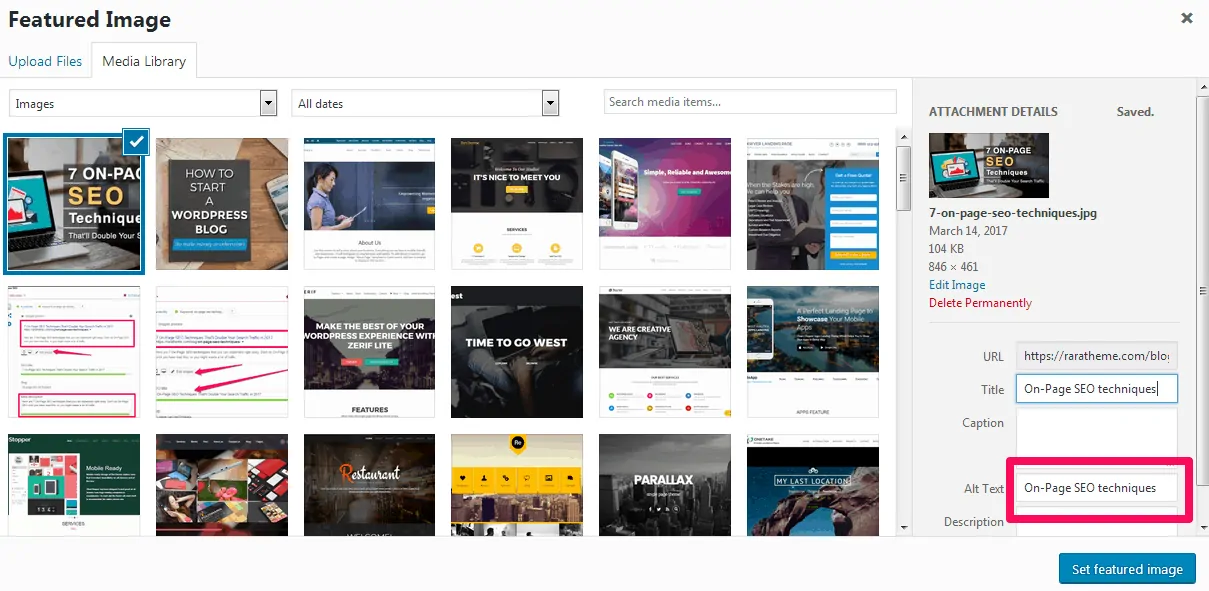Image resolution: width=1209 pixels, height=591 pixels.
Task: Select the Stopper Mobile Ready thumbnail
Action: (74, 484)
